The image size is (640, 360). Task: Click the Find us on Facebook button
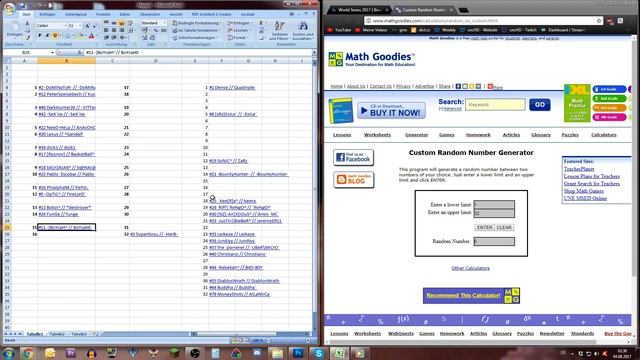pos(353,158)
